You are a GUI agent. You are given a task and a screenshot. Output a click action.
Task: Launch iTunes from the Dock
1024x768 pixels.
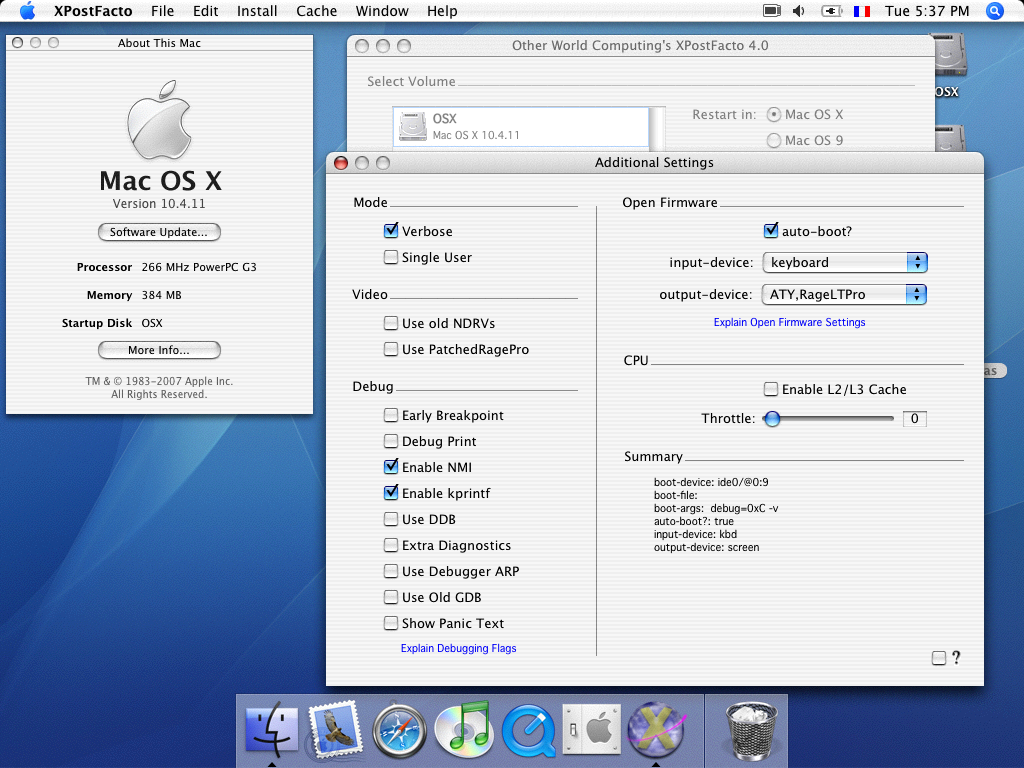pos(463,728)
